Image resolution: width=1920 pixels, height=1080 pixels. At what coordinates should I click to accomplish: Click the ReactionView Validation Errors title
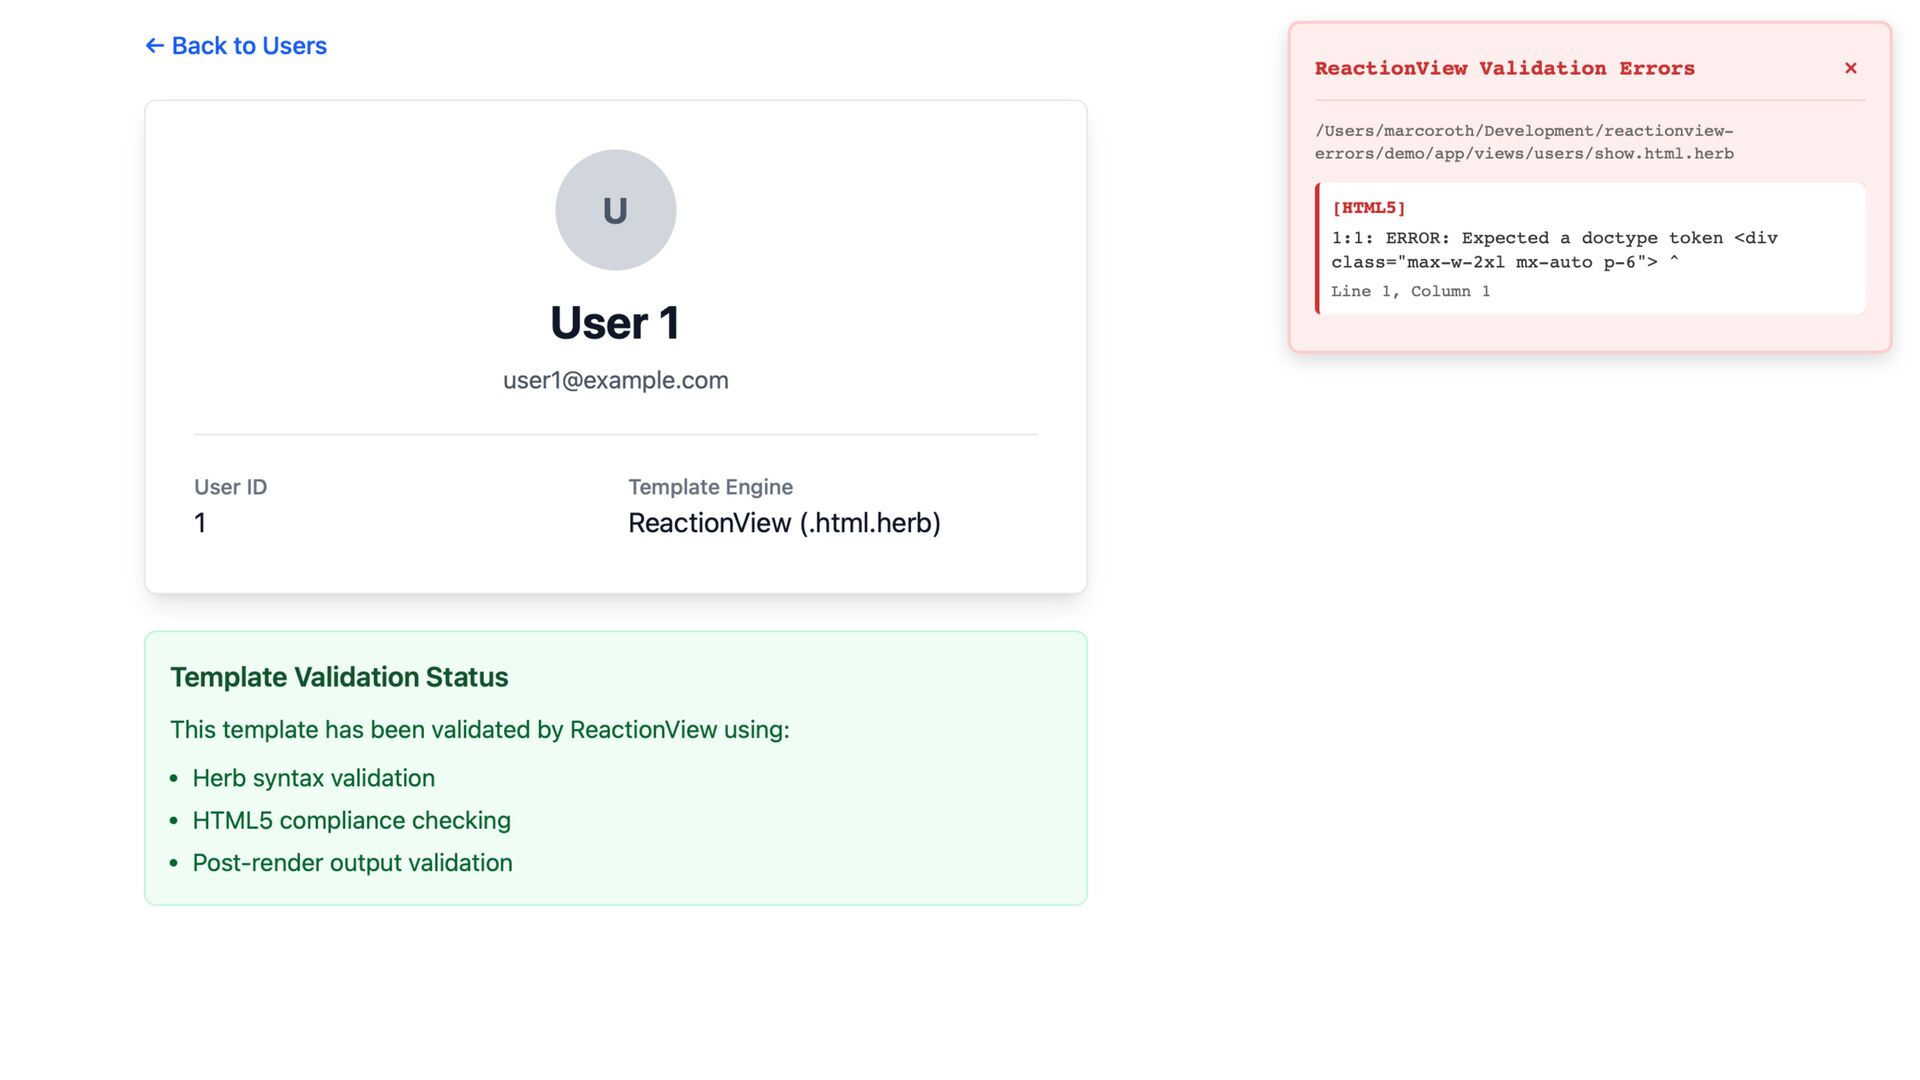click(x=1504, y=68)
